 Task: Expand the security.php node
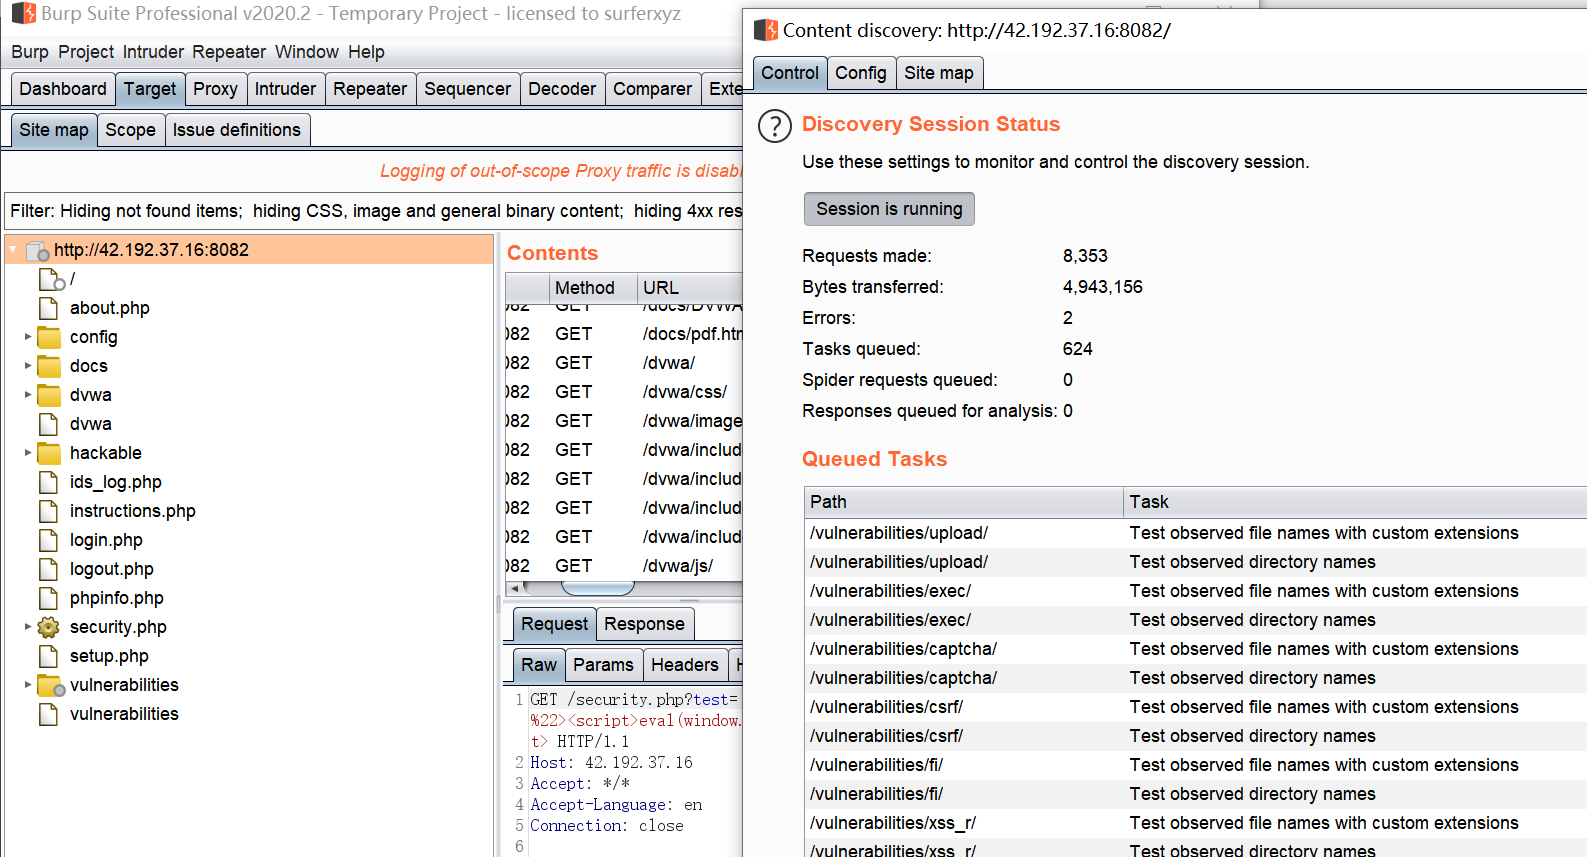pyautogui.click(x=28, y=627)
